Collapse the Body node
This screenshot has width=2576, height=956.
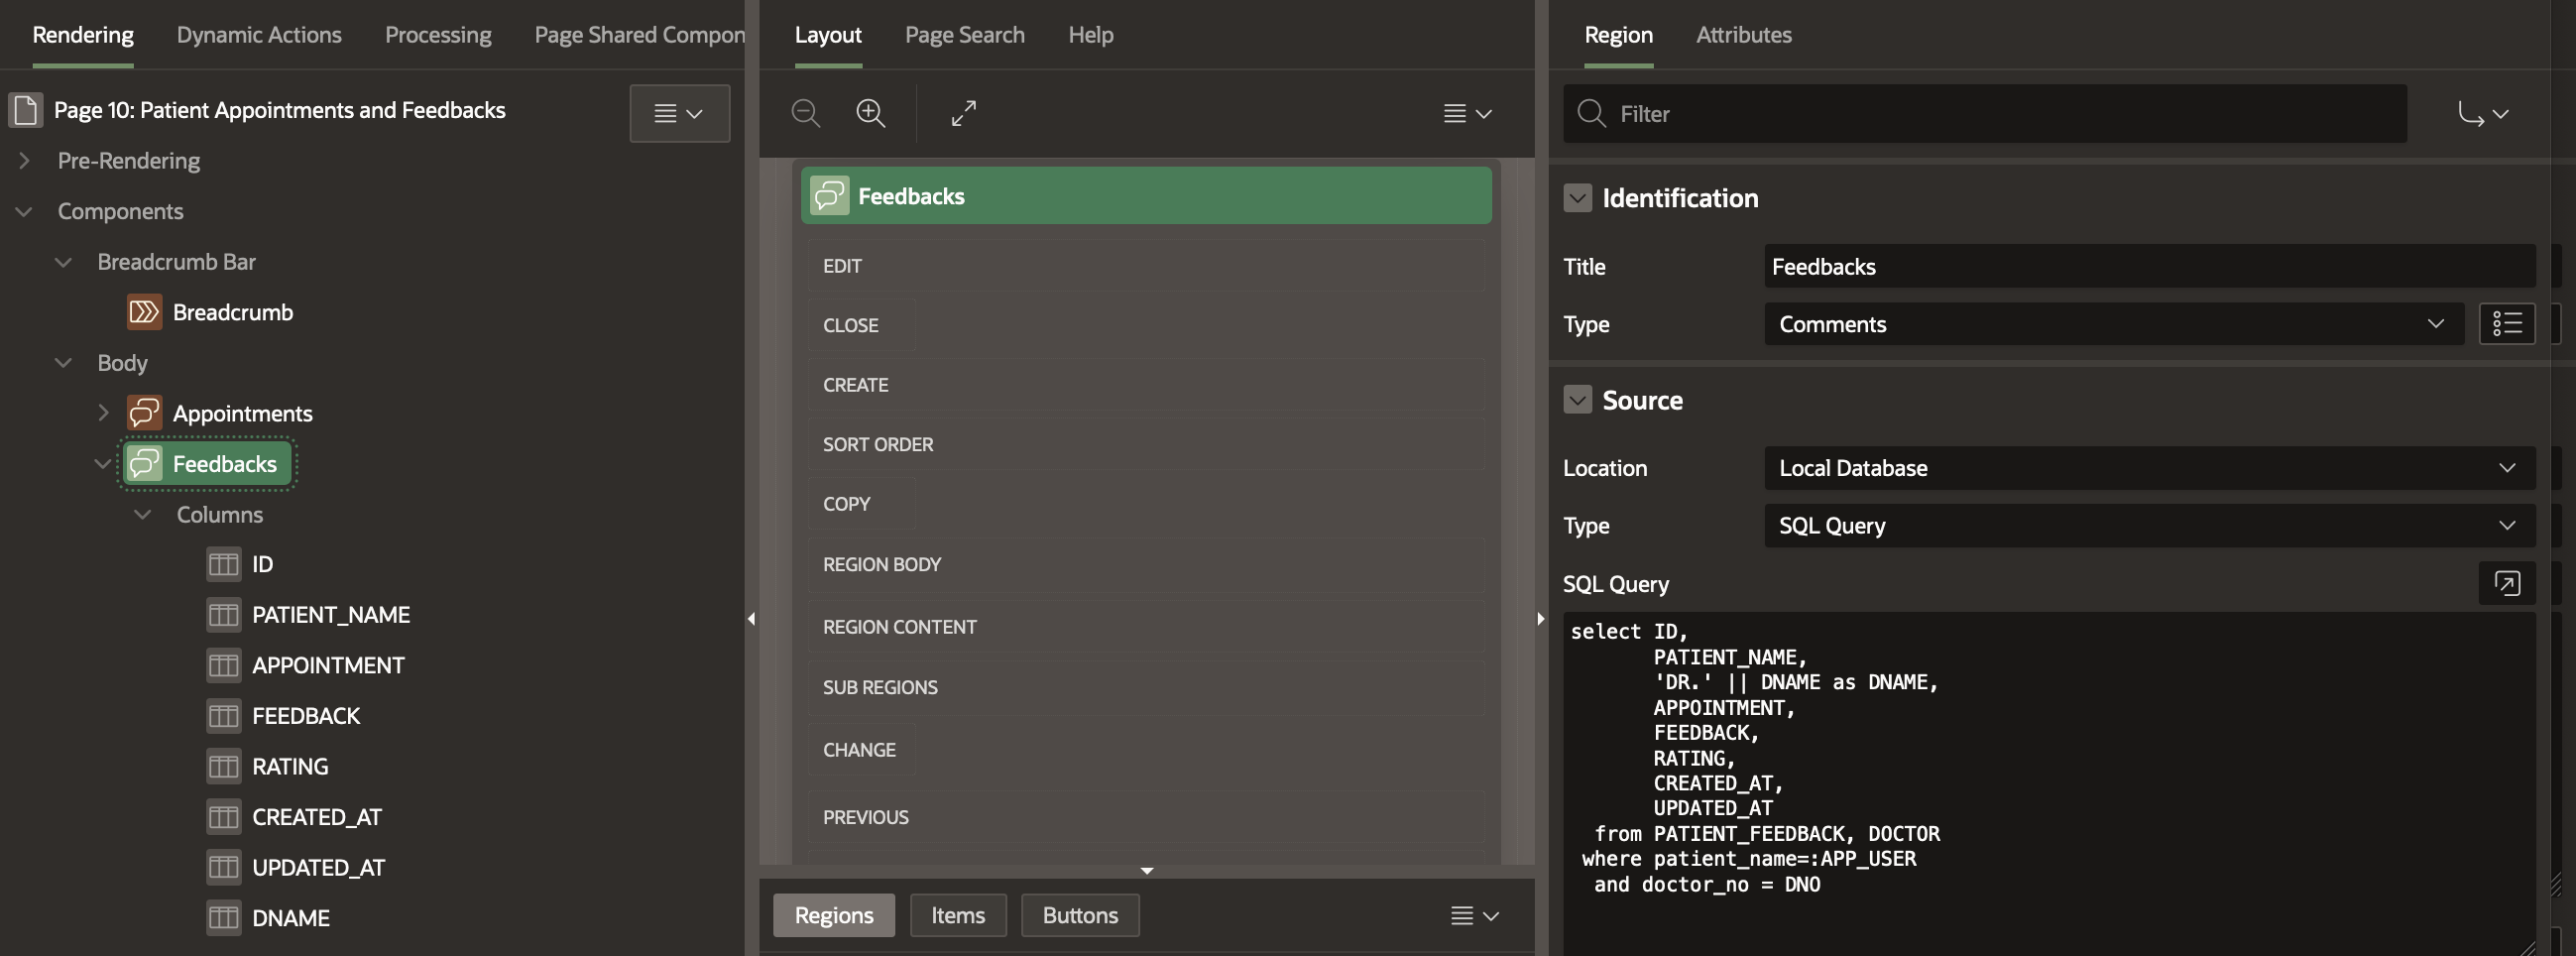(63, 363)
